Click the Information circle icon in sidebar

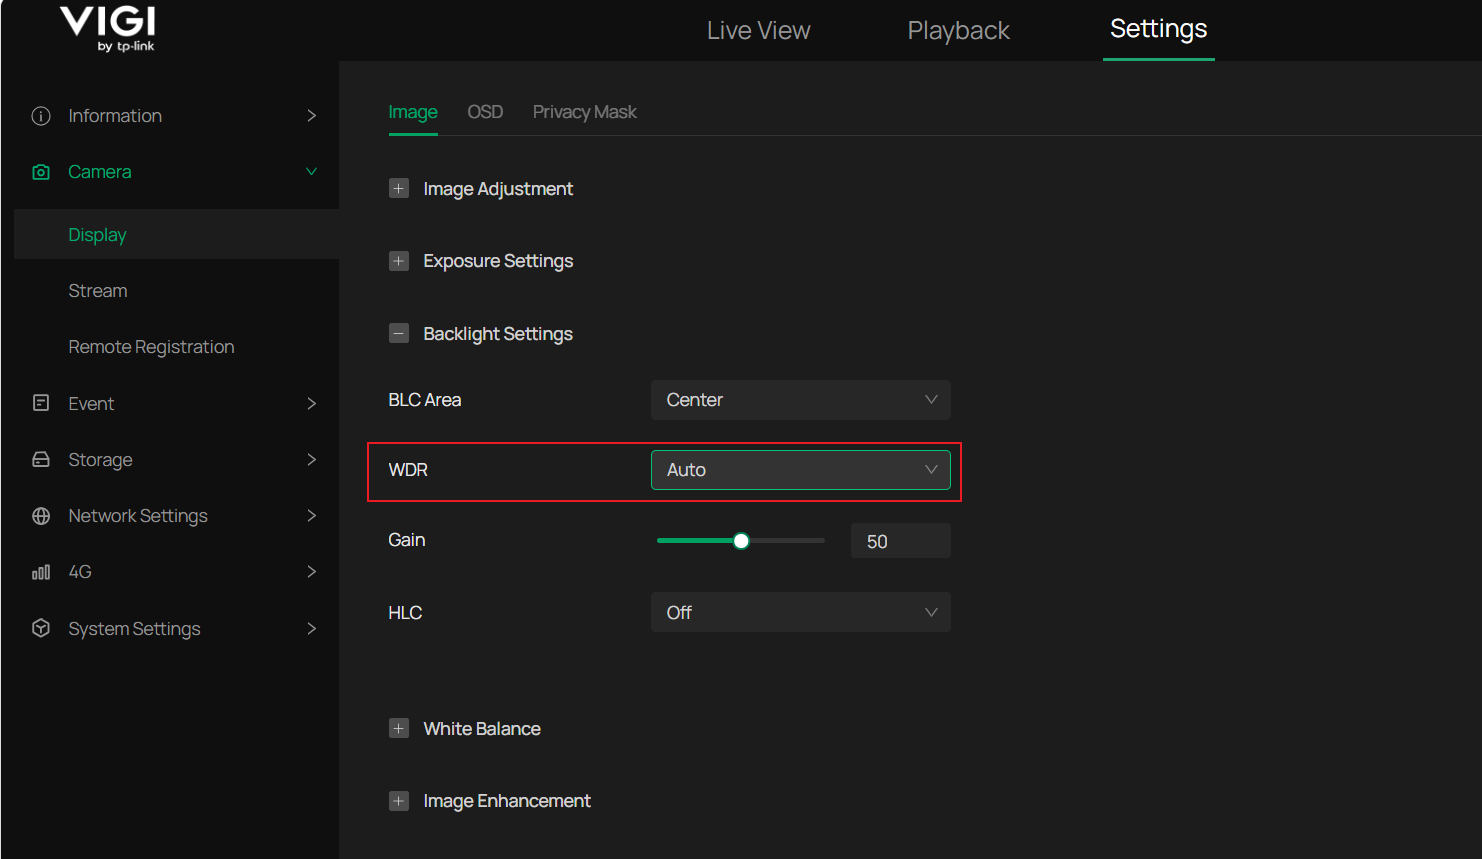(x=41, y=116)
